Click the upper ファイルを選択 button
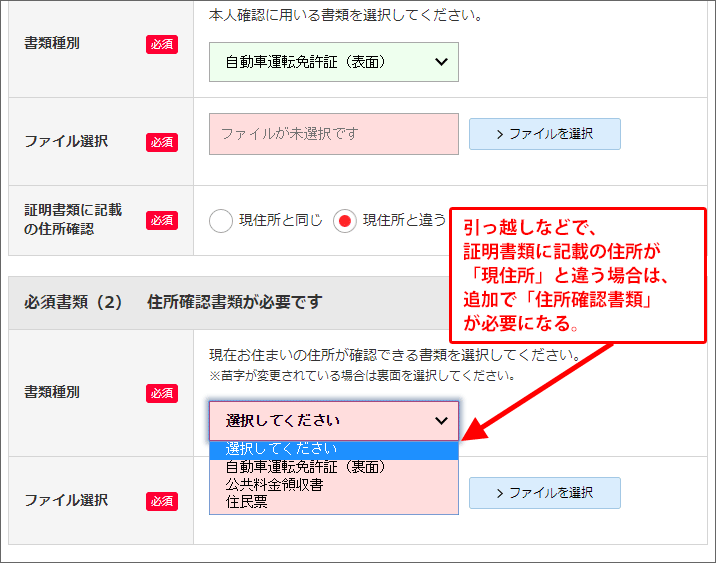 (545, 134)
